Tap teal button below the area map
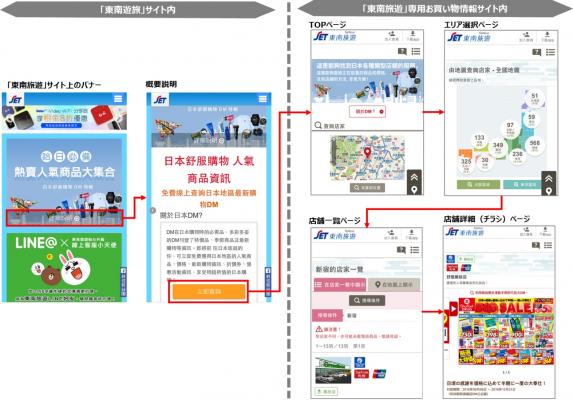The width and height of the screenshot is (573, 400). click(524, 184)
